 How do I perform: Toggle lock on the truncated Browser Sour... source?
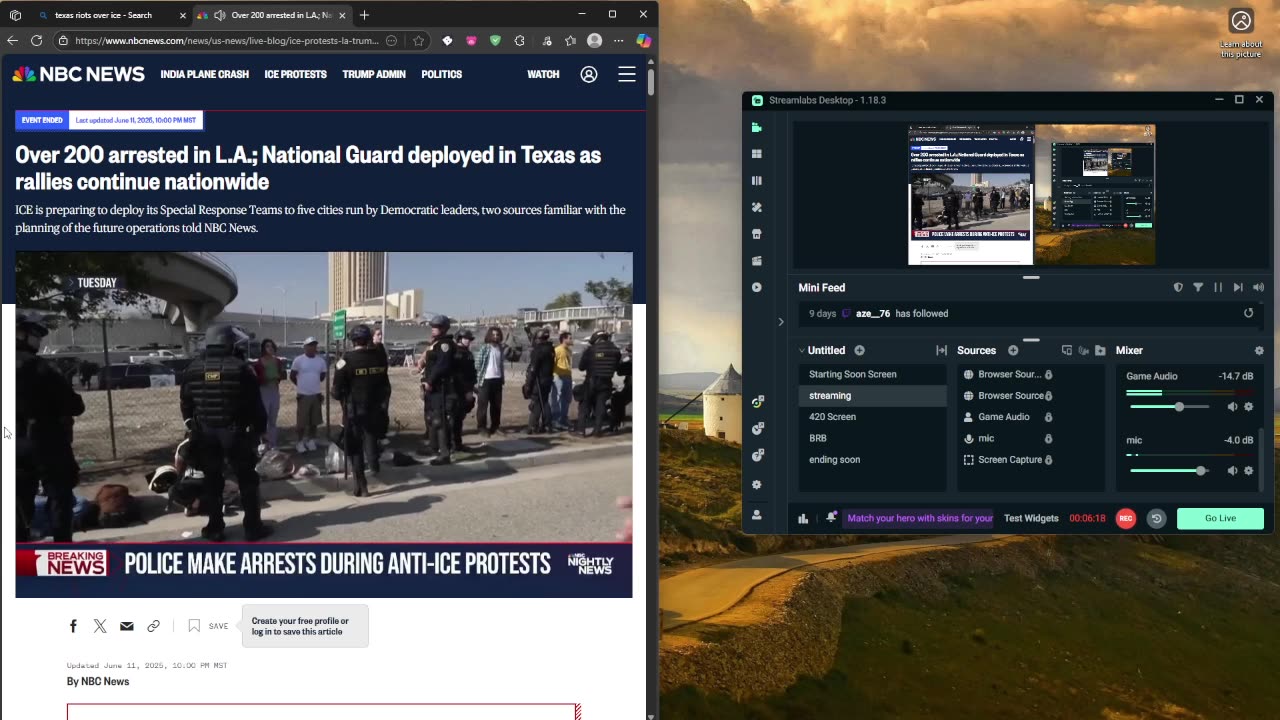click(x=1048, y=375)
